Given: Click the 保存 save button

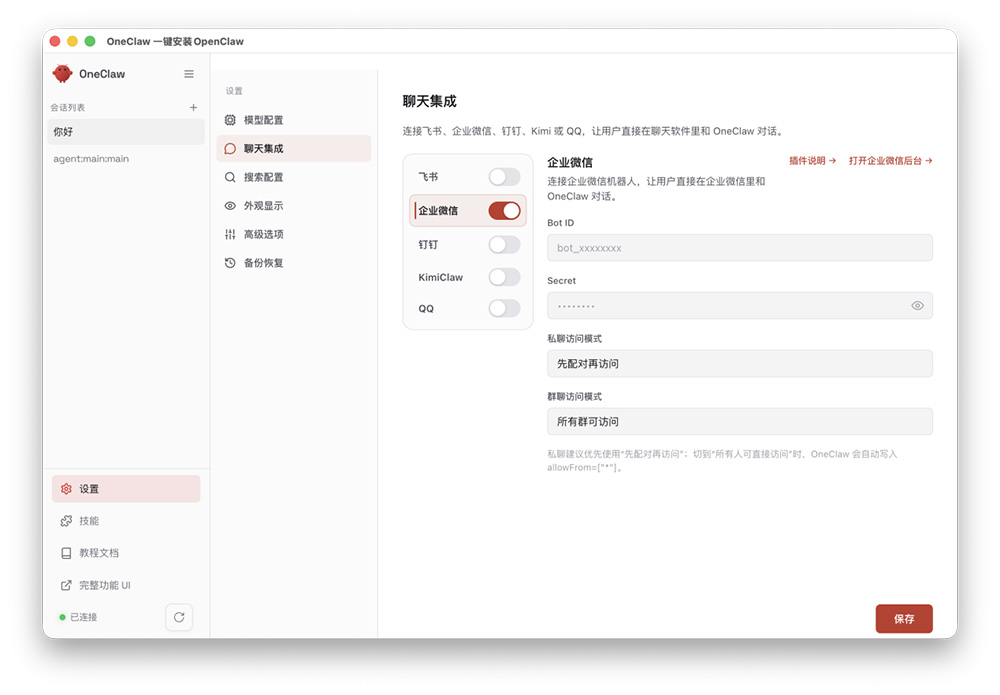Looking at the screenshot, I should click(903, 618).
